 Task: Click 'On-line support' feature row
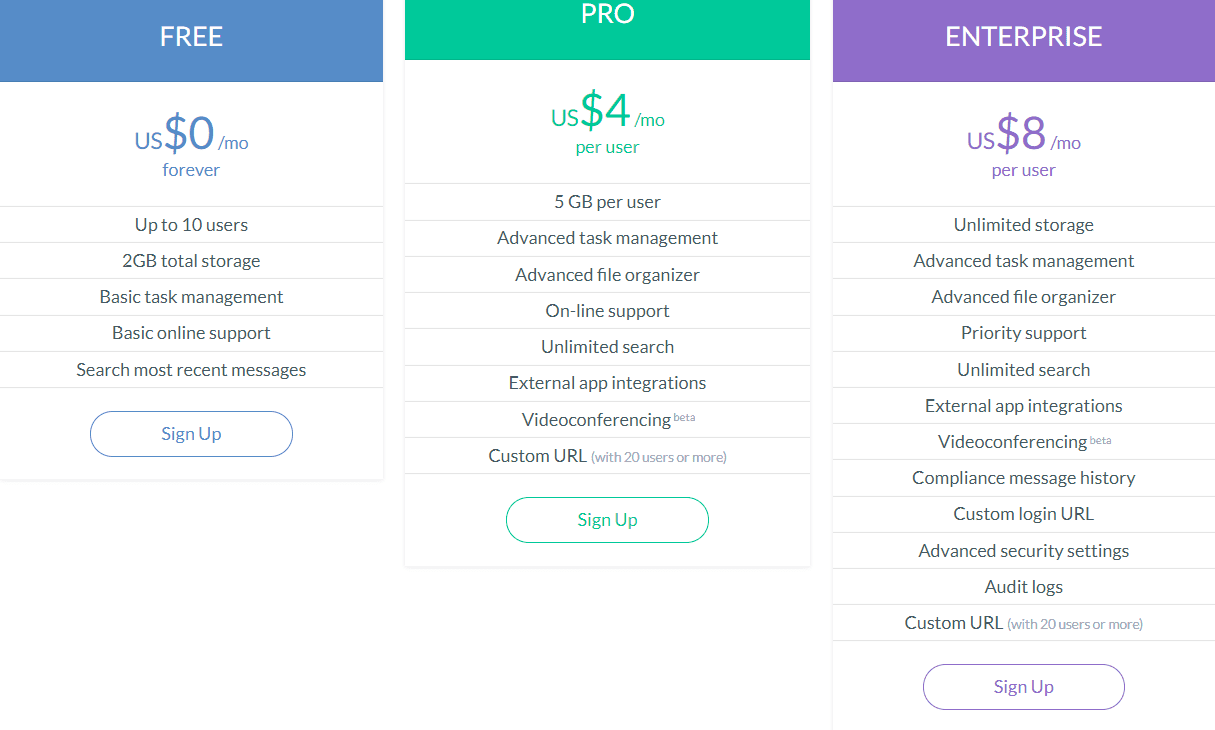click(x=607, y=310)
